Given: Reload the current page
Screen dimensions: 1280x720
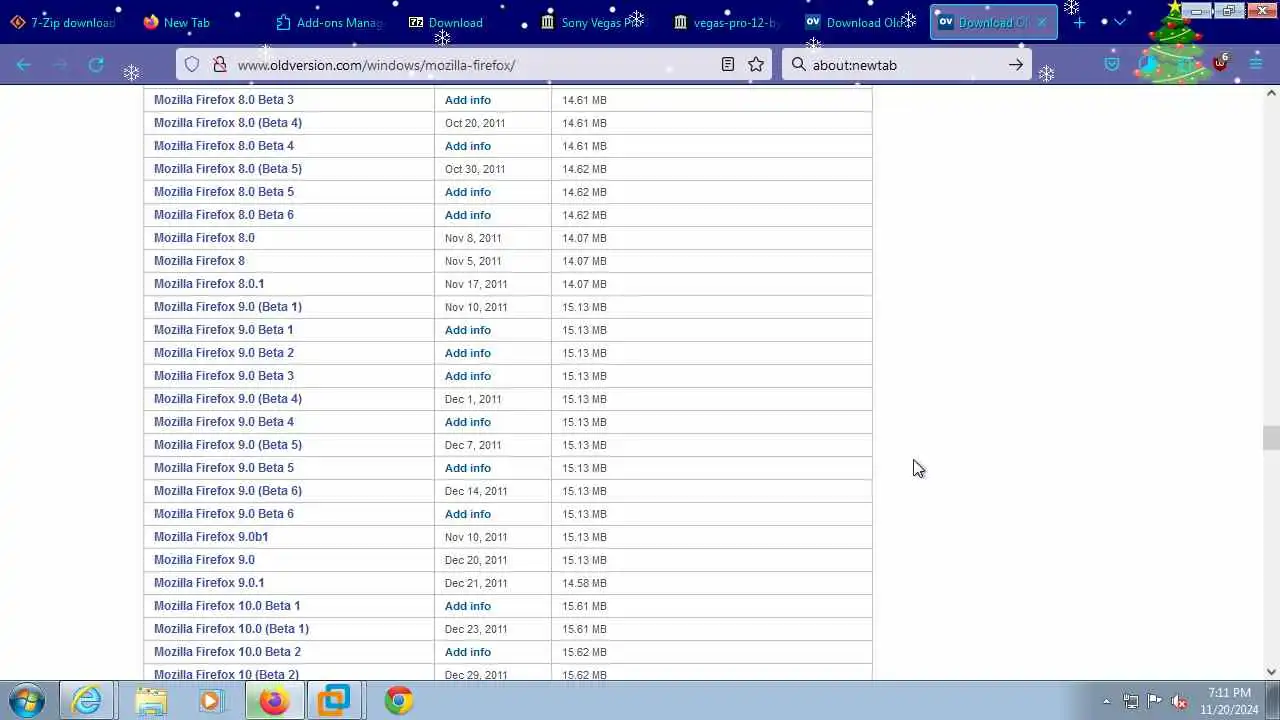Looking at the screenshot, I should [96, 65].
